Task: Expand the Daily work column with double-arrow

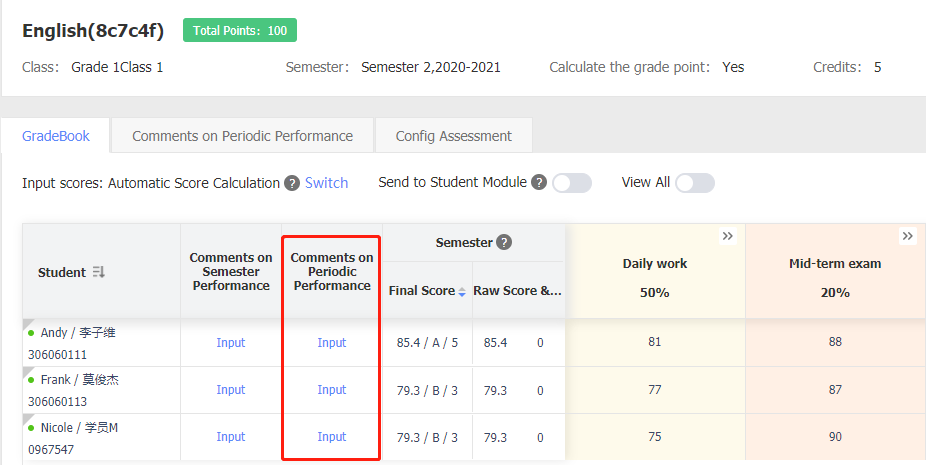Action: click(x=728, y=236)
